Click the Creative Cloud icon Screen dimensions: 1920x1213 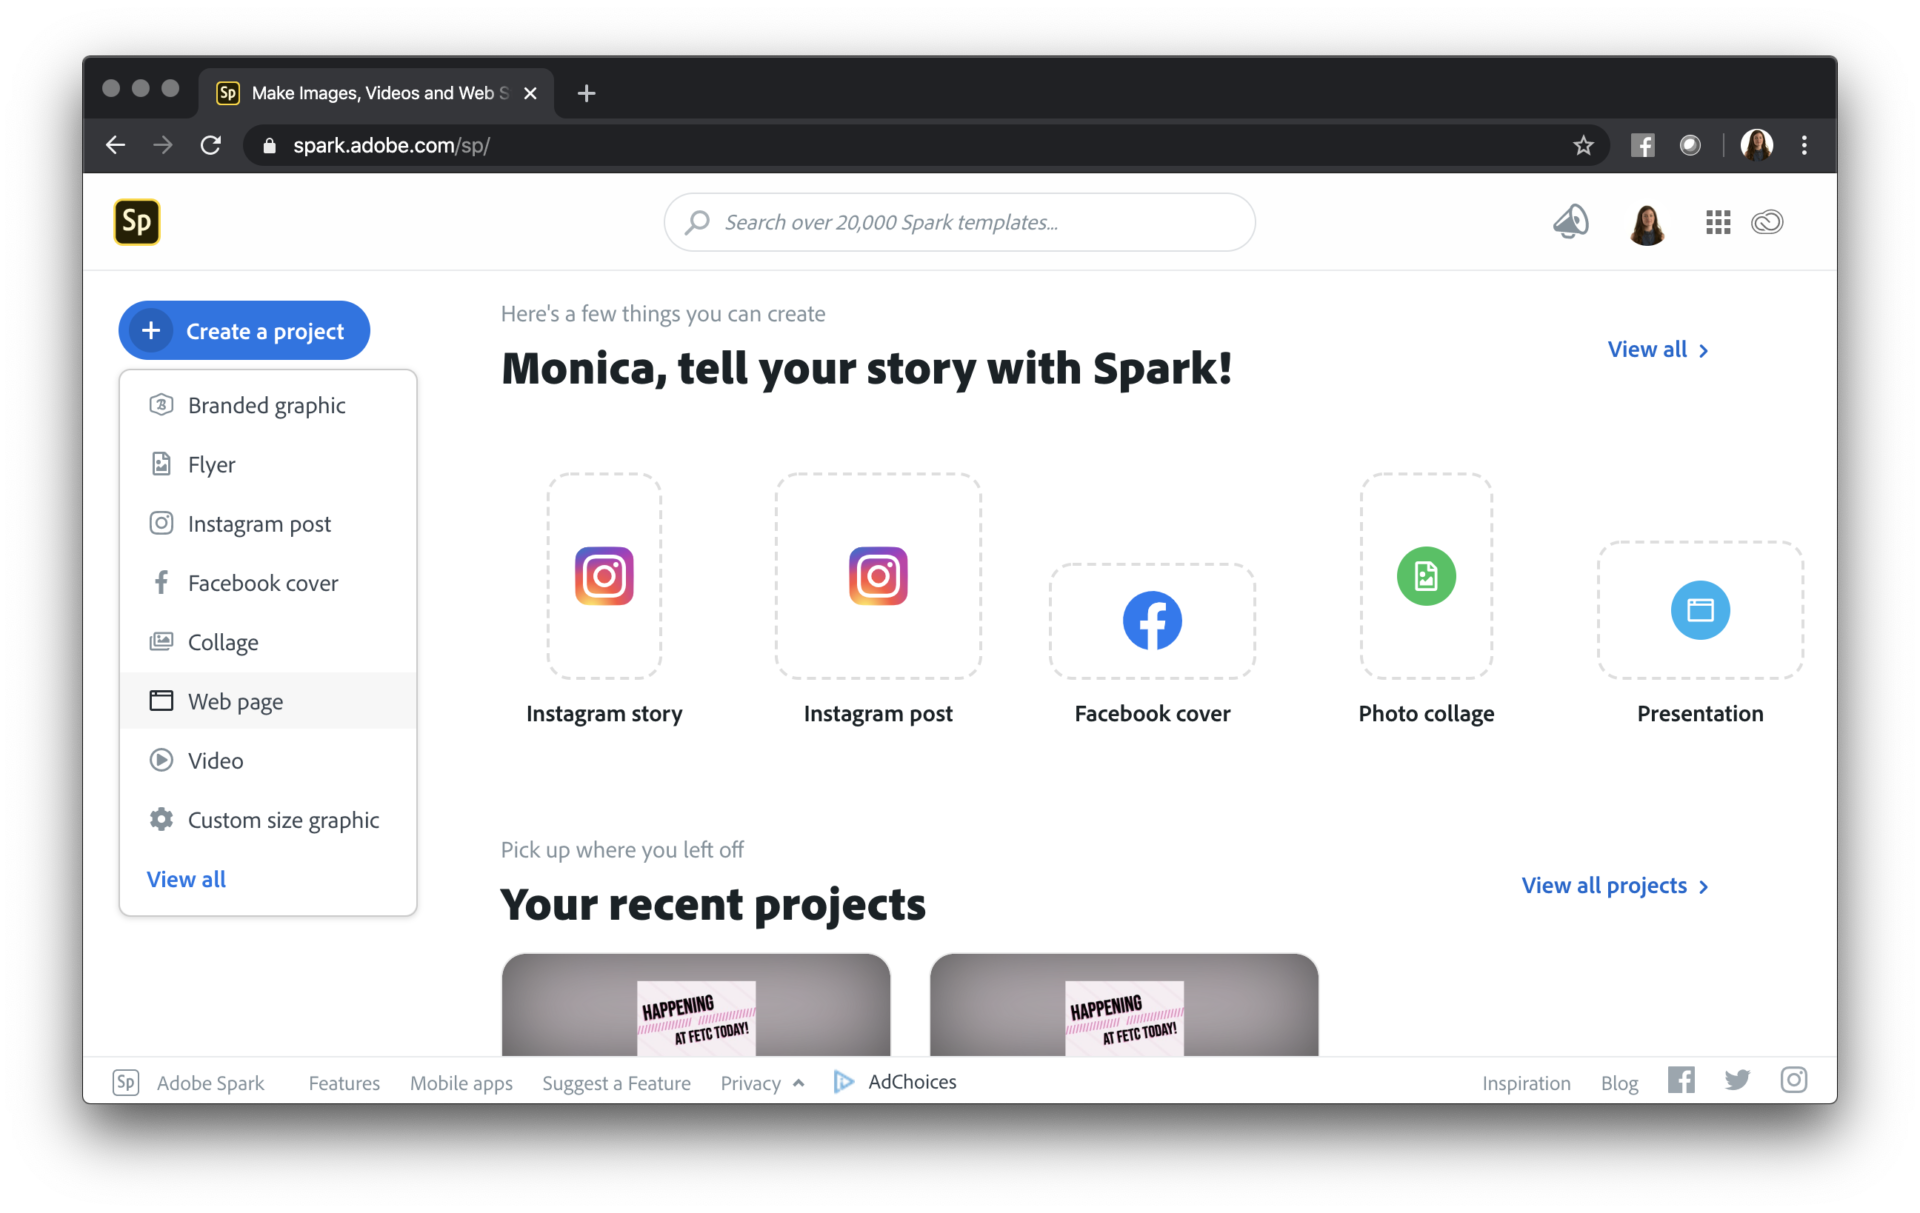tap(1767, 222)
